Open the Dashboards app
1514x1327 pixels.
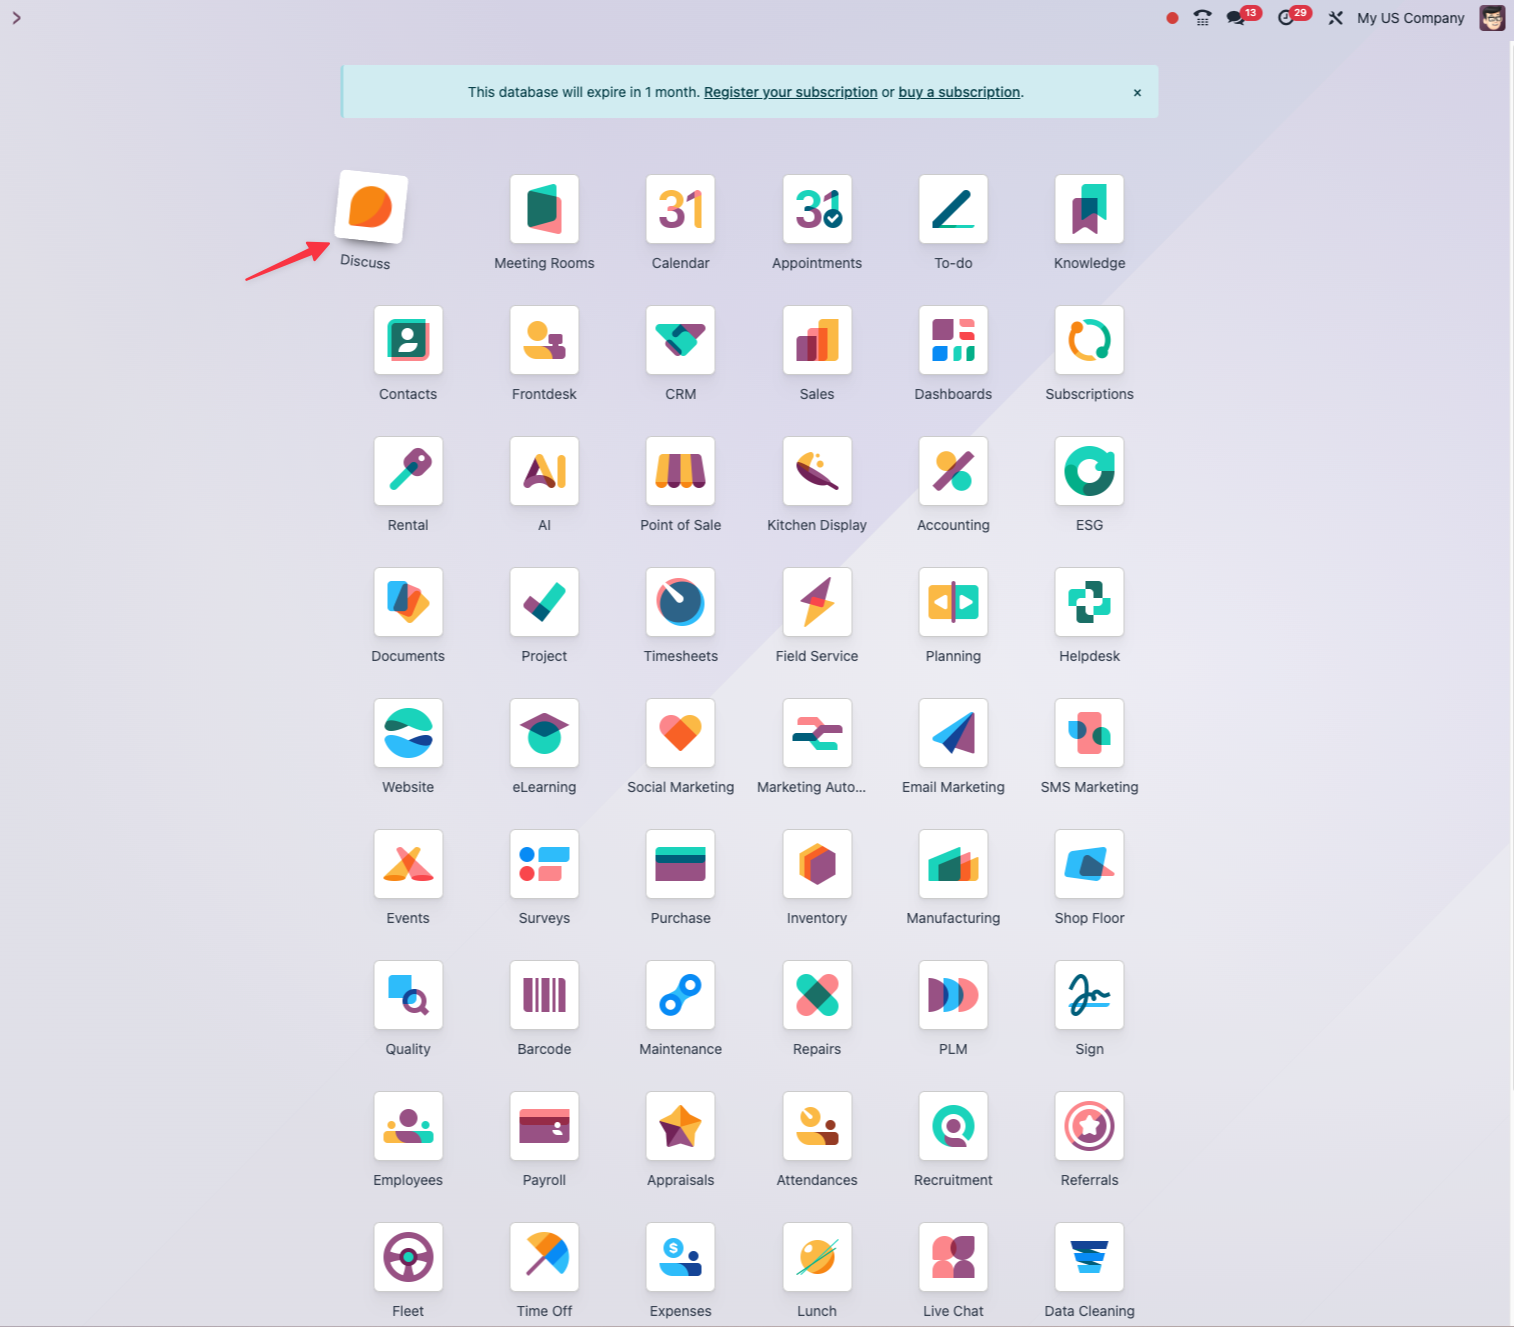pos(953,340)
